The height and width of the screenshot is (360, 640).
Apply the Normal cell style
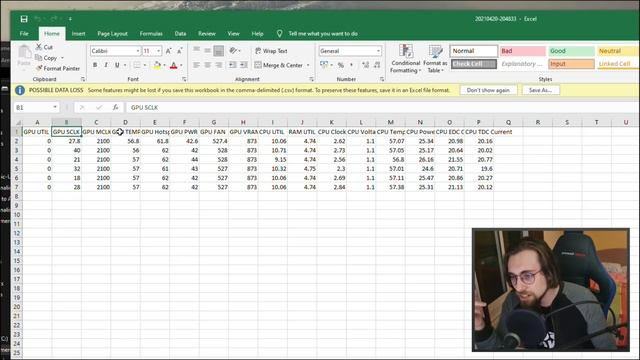click(473, 51)
